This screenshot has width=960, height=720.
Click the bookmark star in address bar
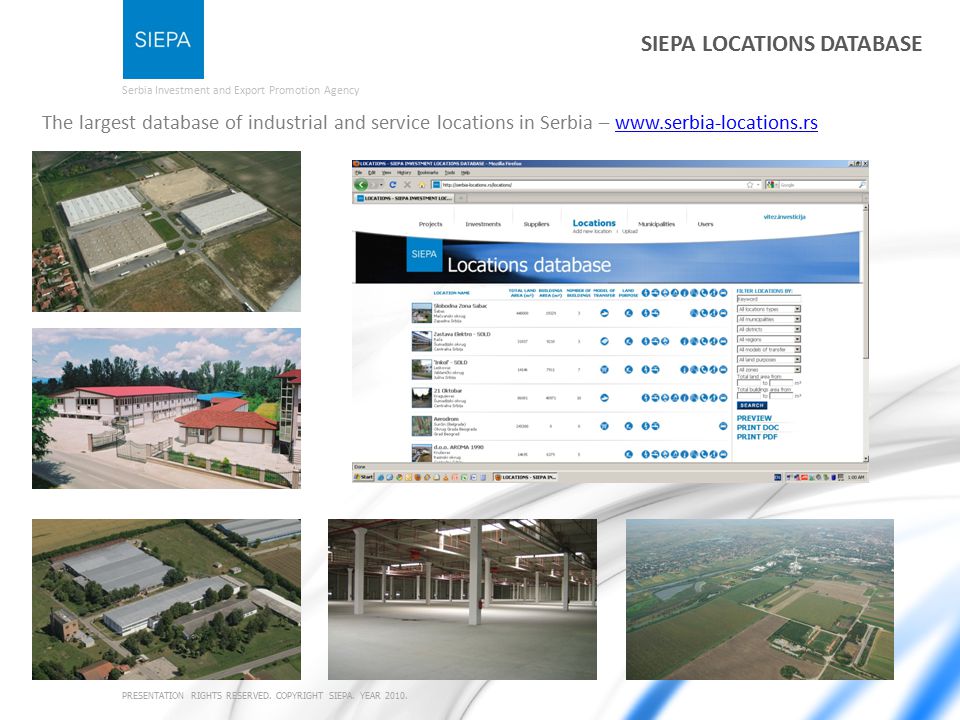click(749, 184)
